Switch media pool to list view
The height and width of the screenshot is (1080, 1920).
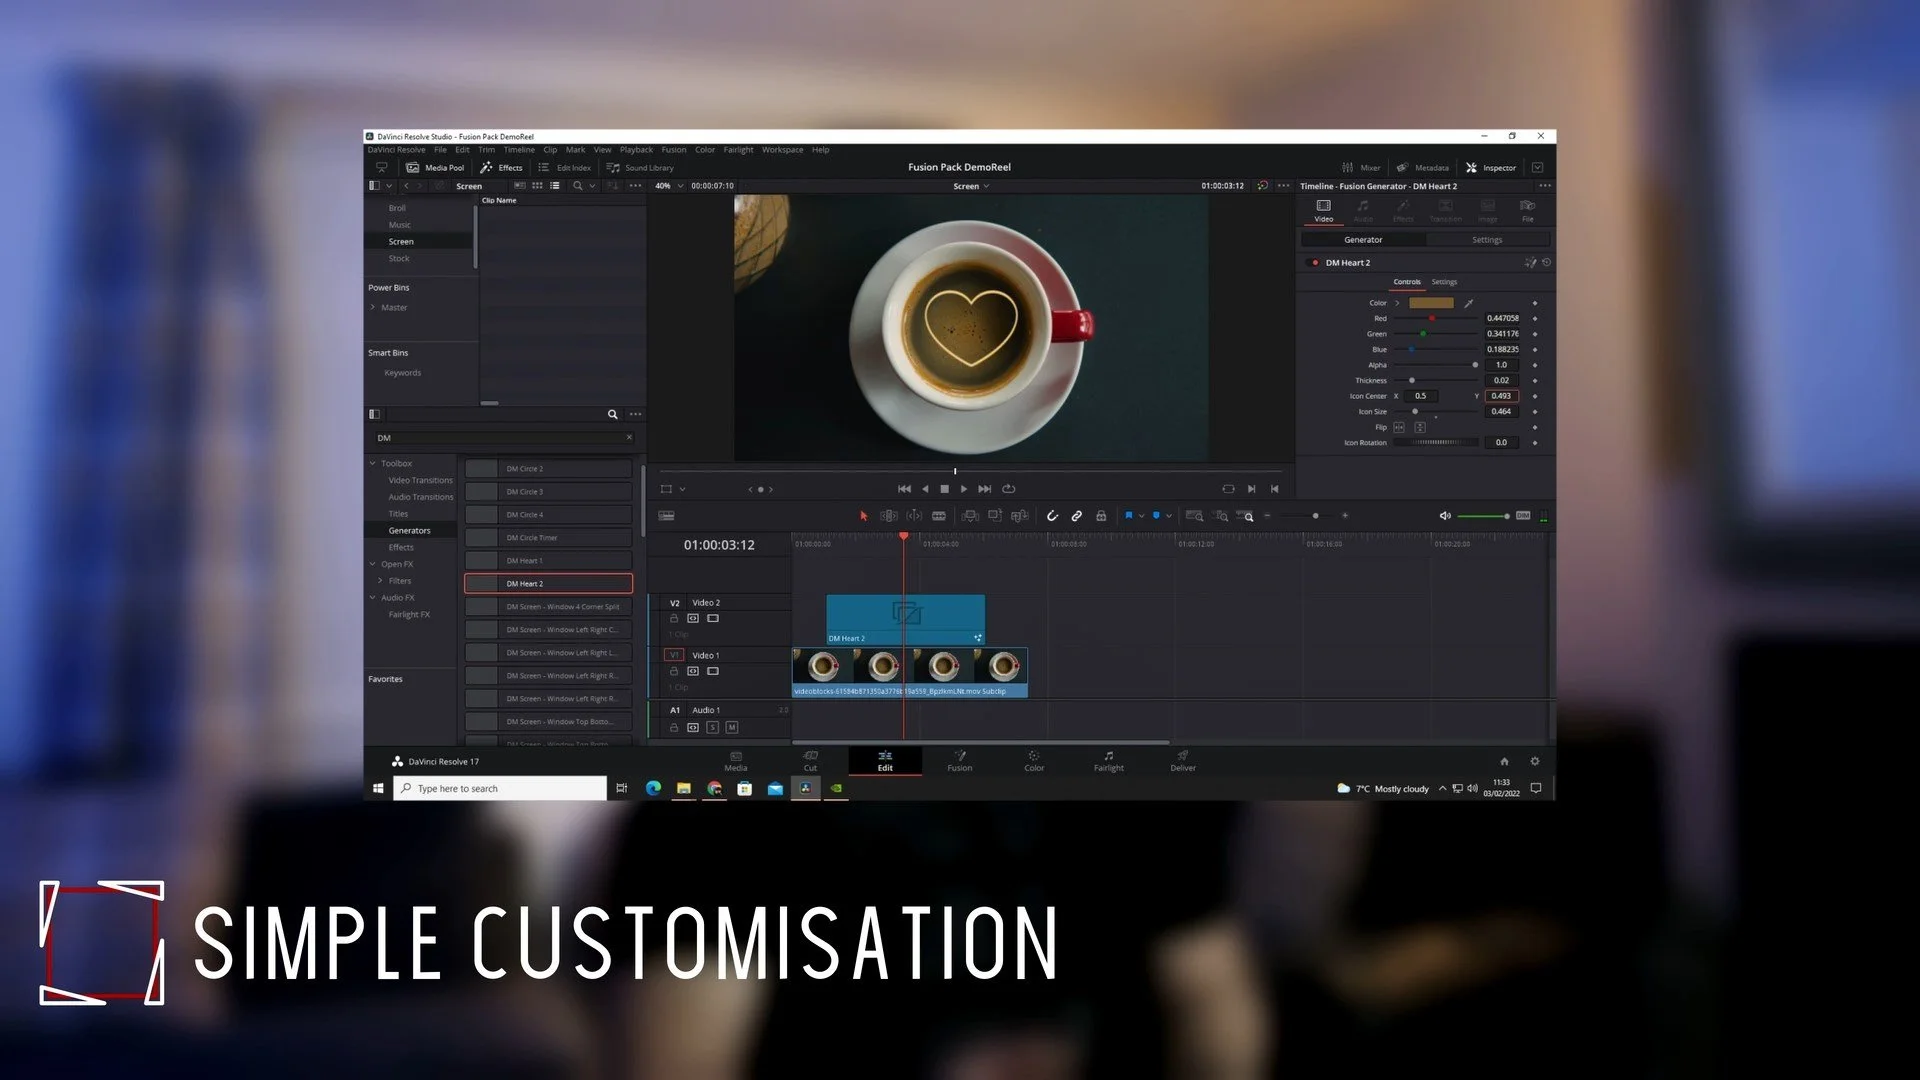coord(555,186)
